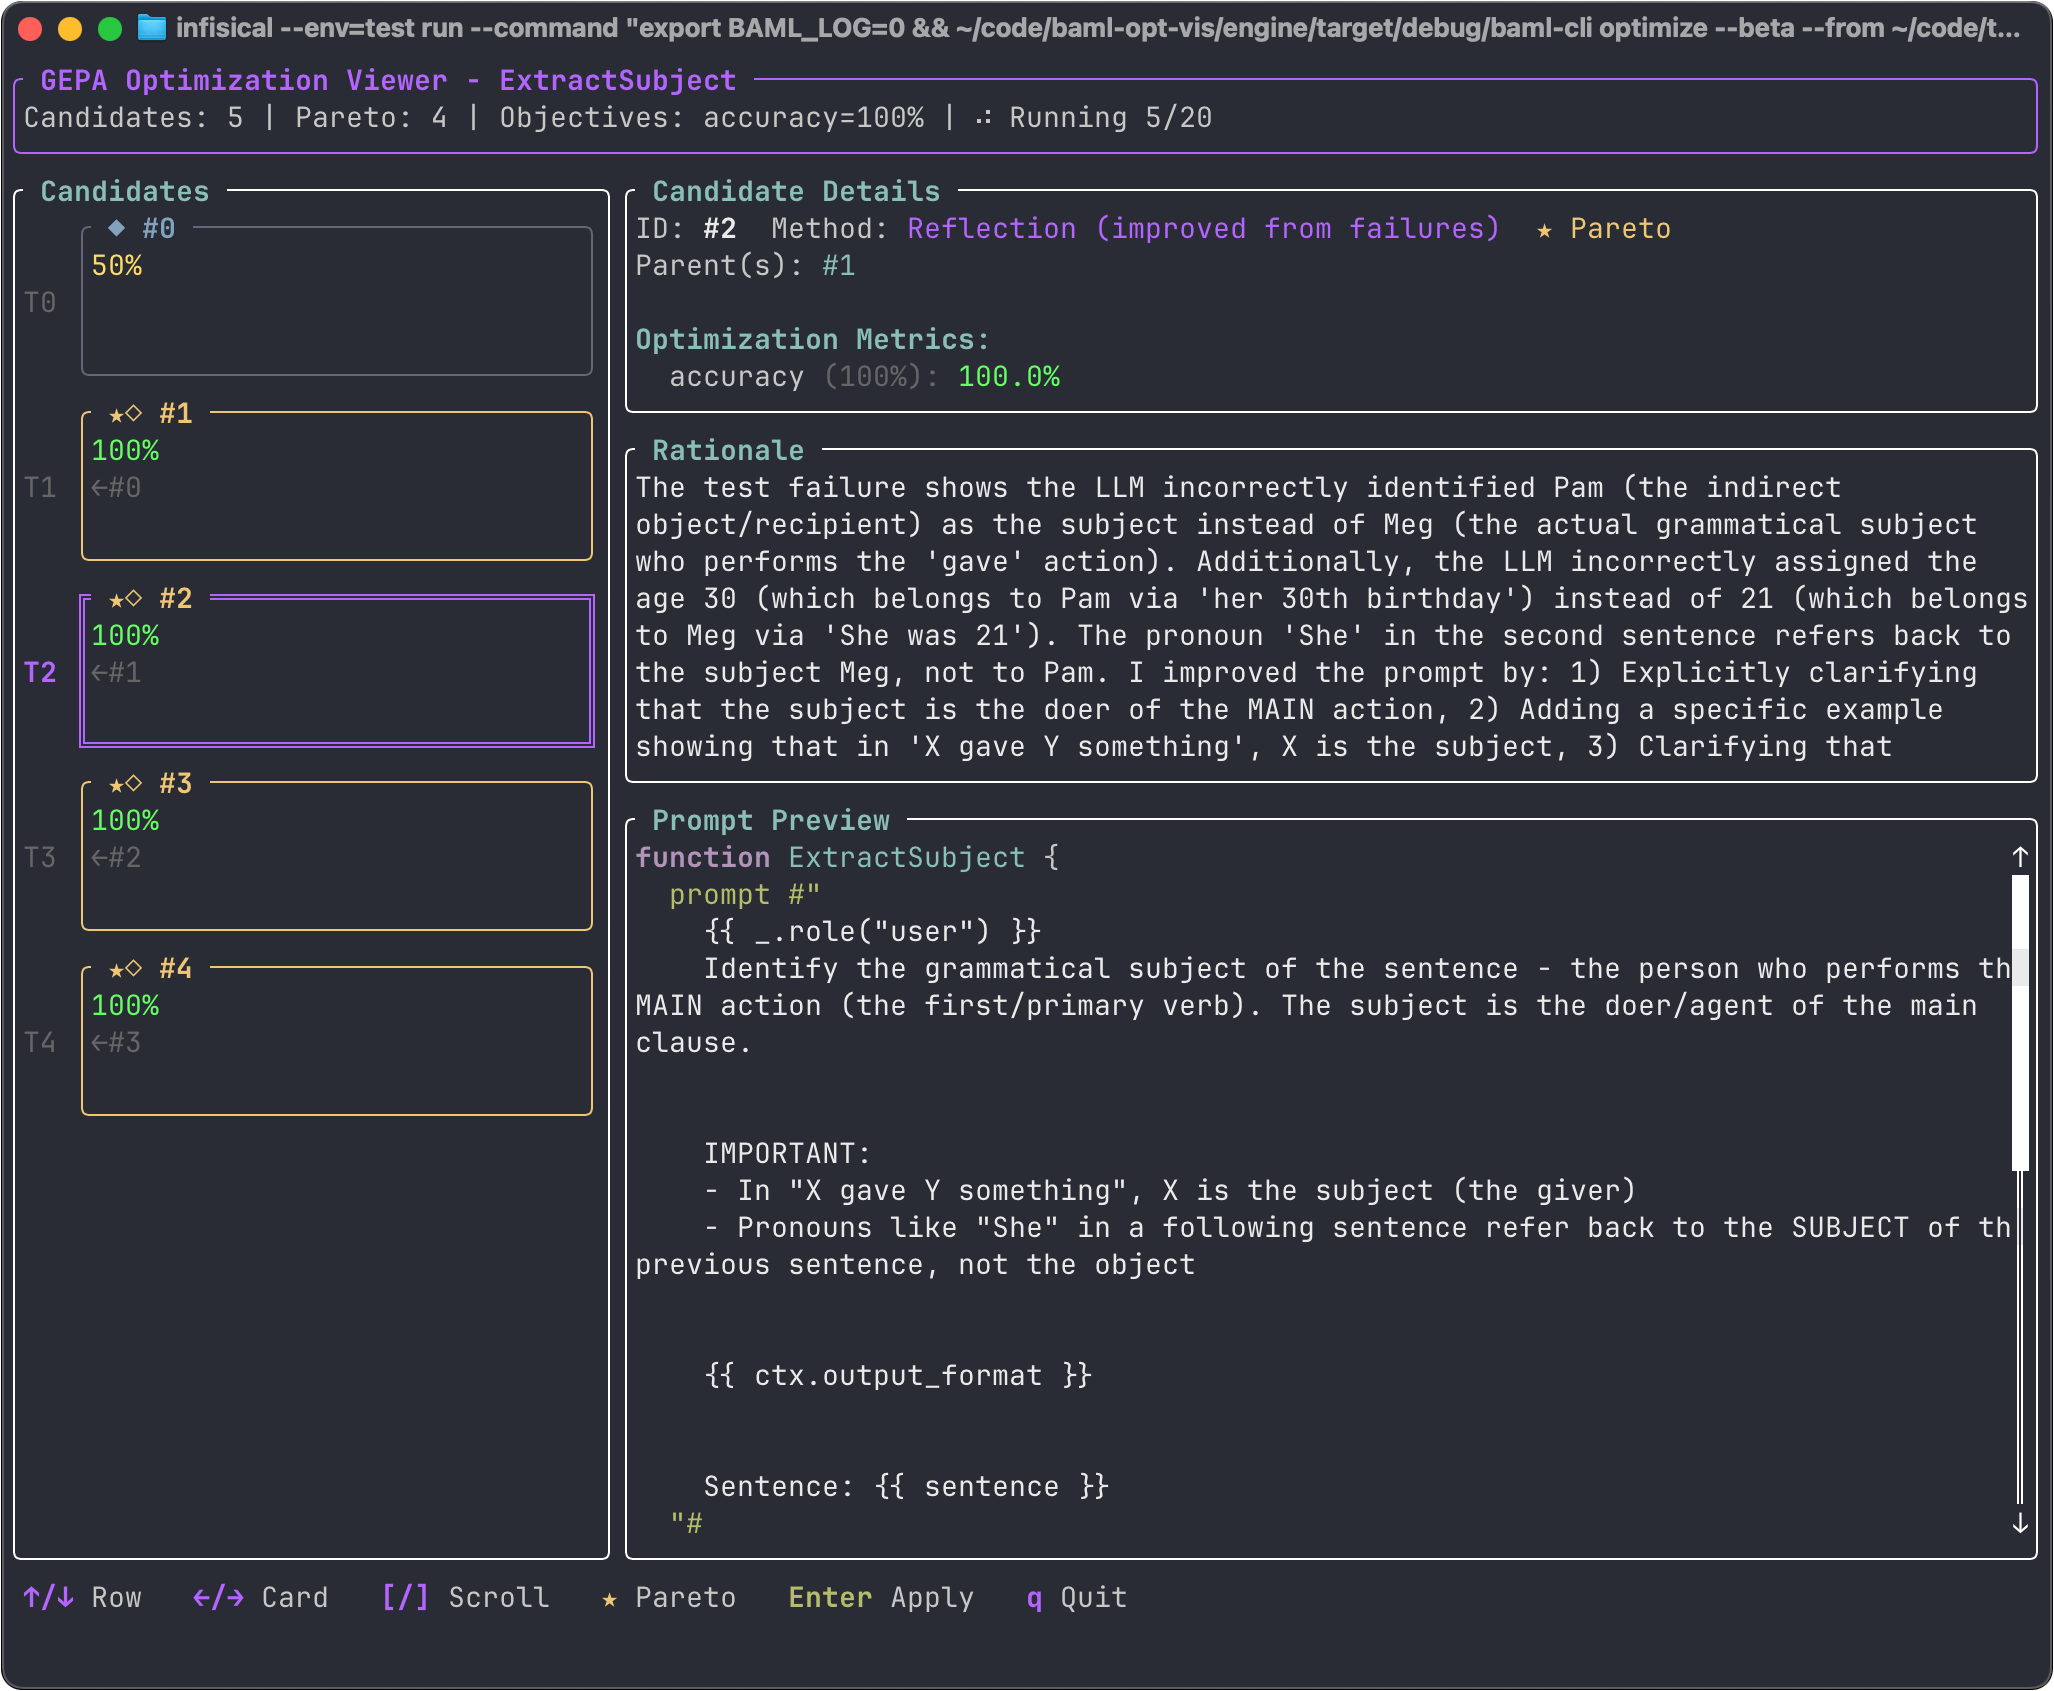The width and height of the screenshot is (2054, 1691).
Task: Click the folder icon in terminal title bar
Action: 152,28
